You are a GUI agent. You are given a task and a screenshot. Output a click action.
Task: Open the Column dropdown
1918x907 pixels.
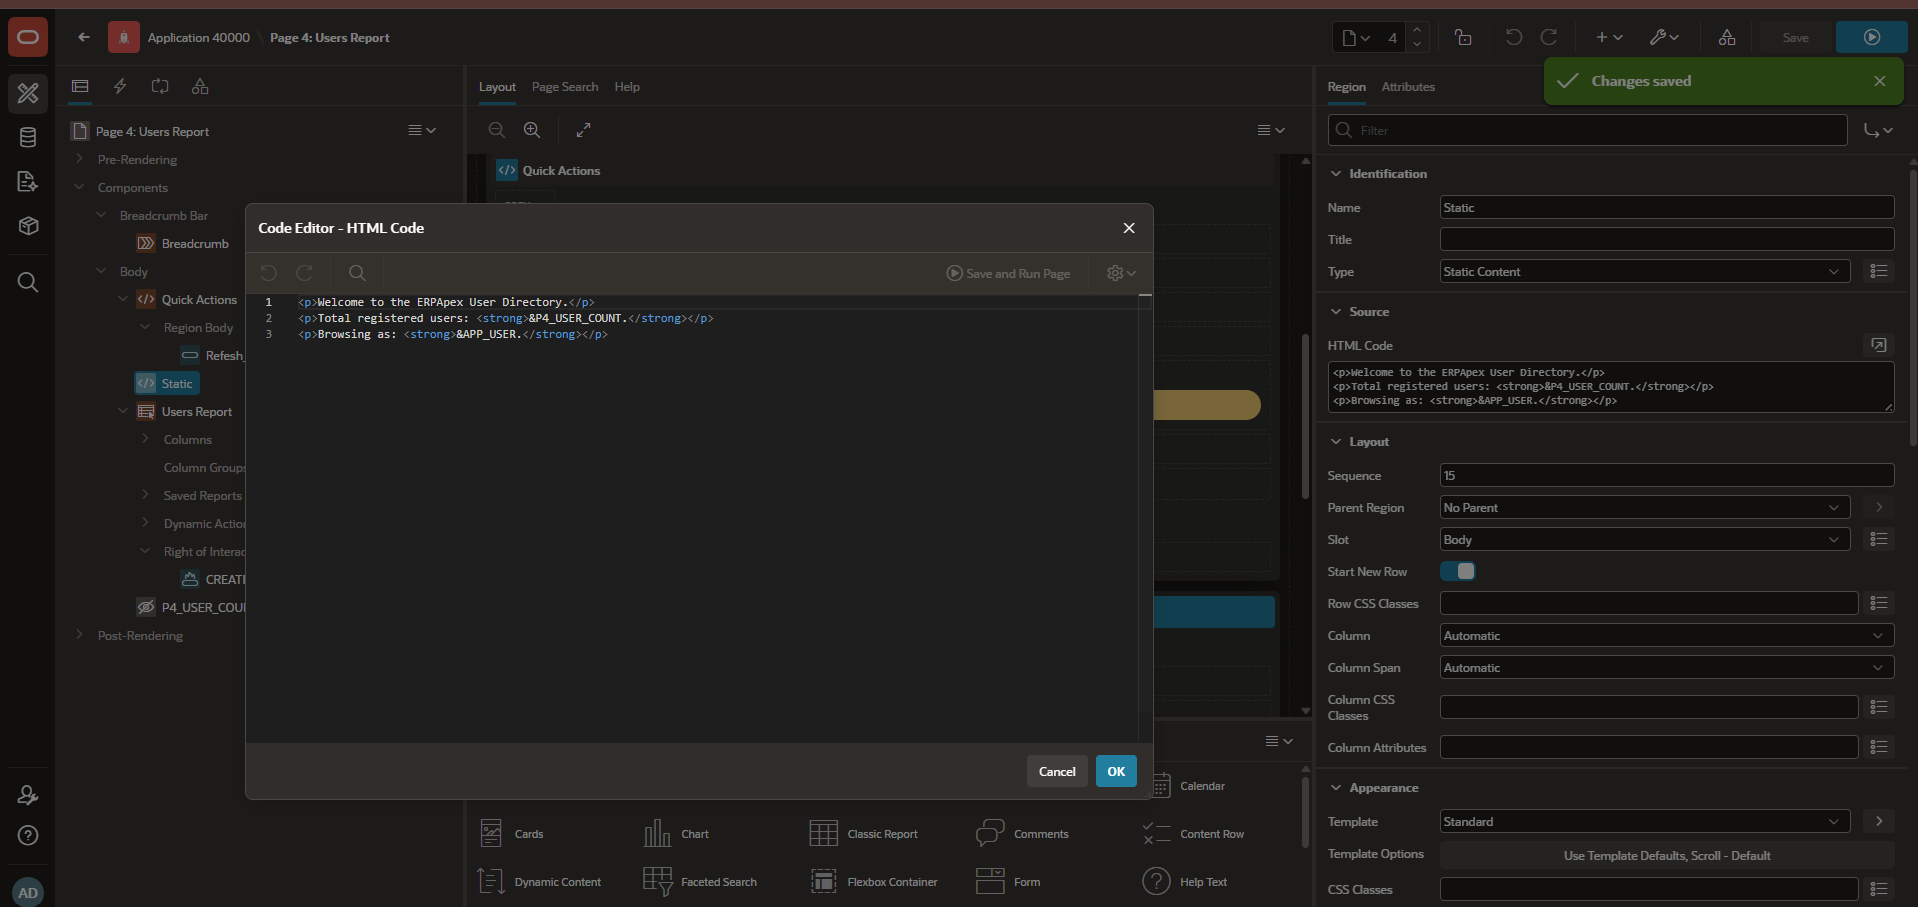1667,636
